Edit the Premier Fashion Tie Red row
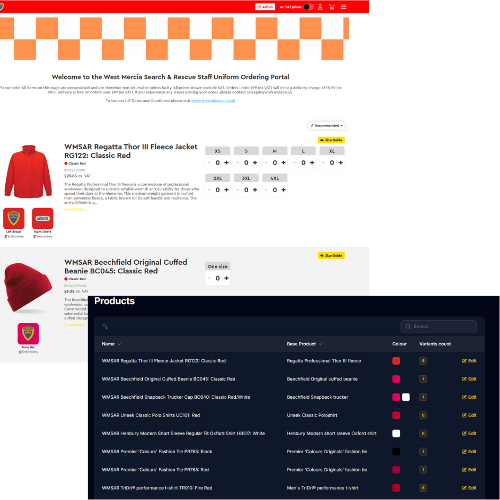The image size is (500, 500). (x=469, y=470)
